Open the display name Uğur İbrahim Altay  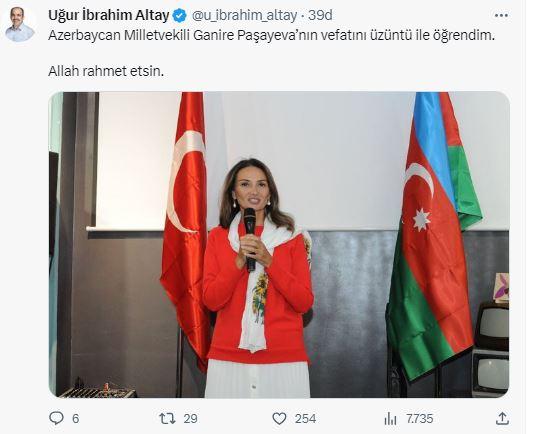(109, 15)
